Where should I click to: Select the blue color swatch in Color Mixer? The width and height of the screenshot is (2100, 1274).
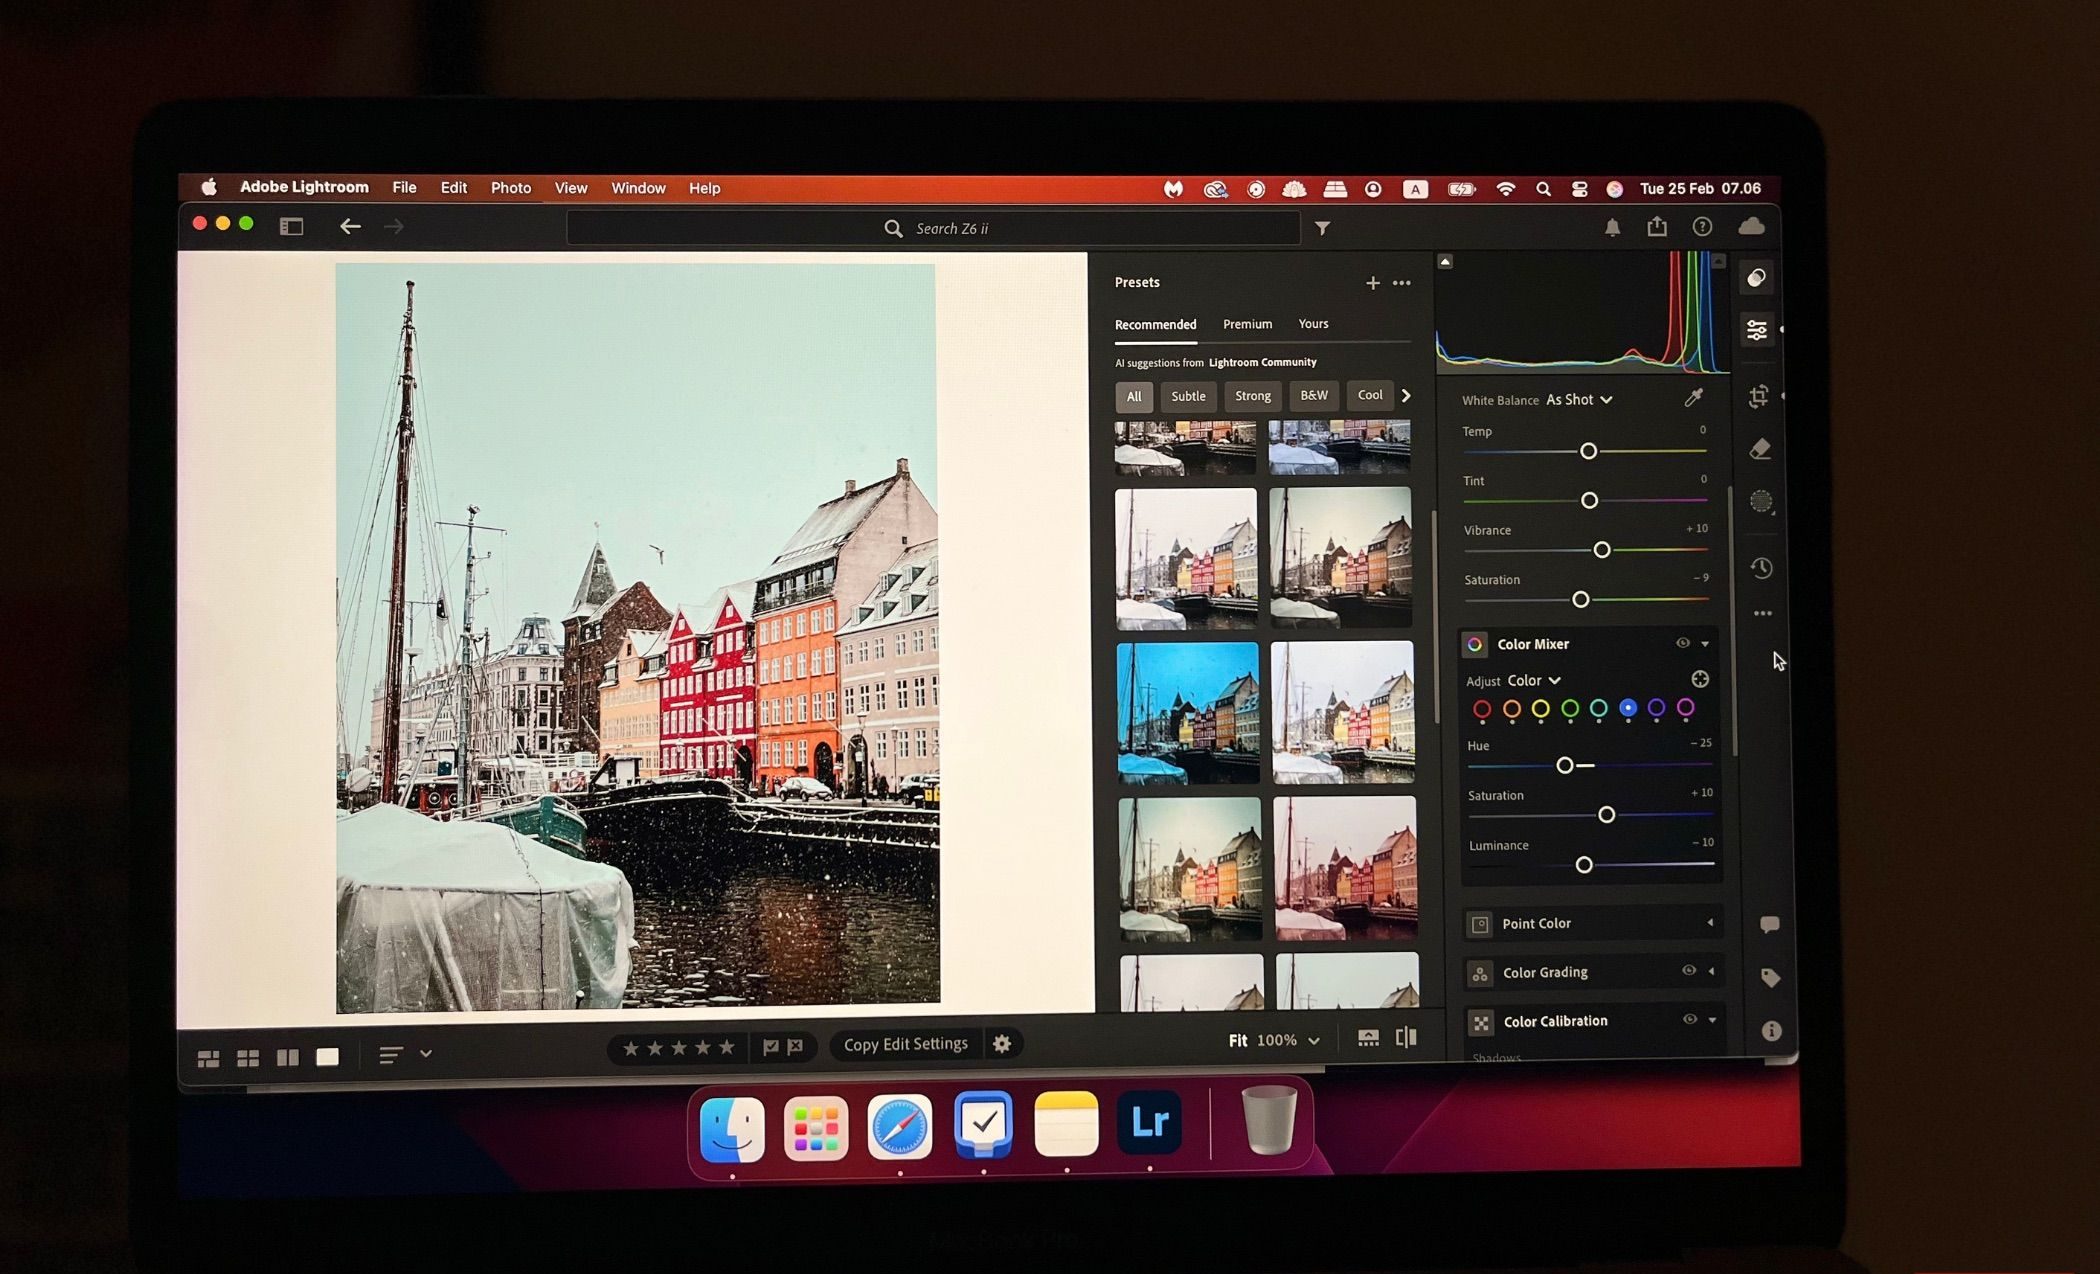pos(1627,708)
